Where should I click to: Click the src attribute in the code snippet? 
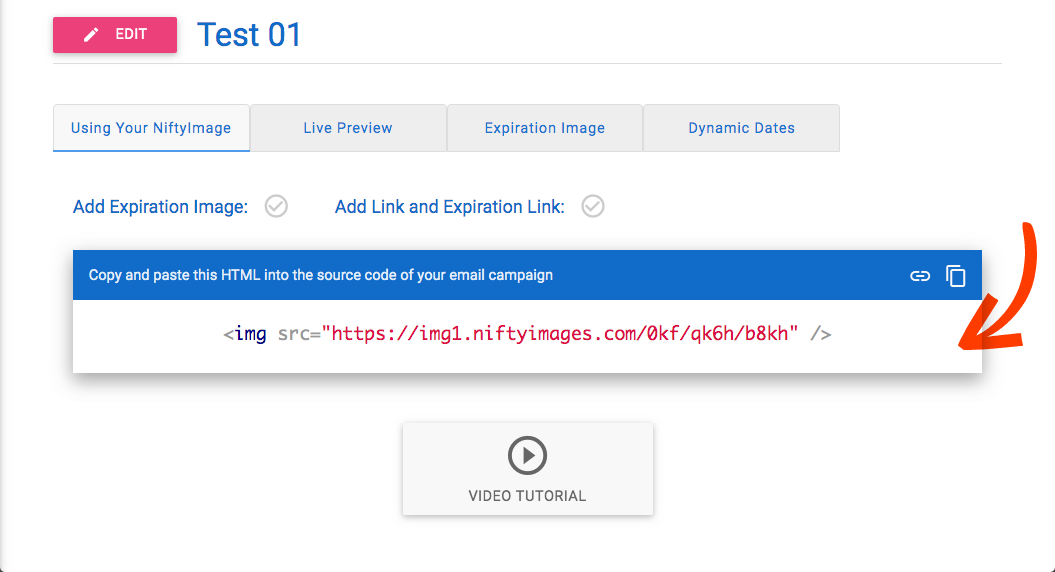pyautogui.click(x=295, y=334)
